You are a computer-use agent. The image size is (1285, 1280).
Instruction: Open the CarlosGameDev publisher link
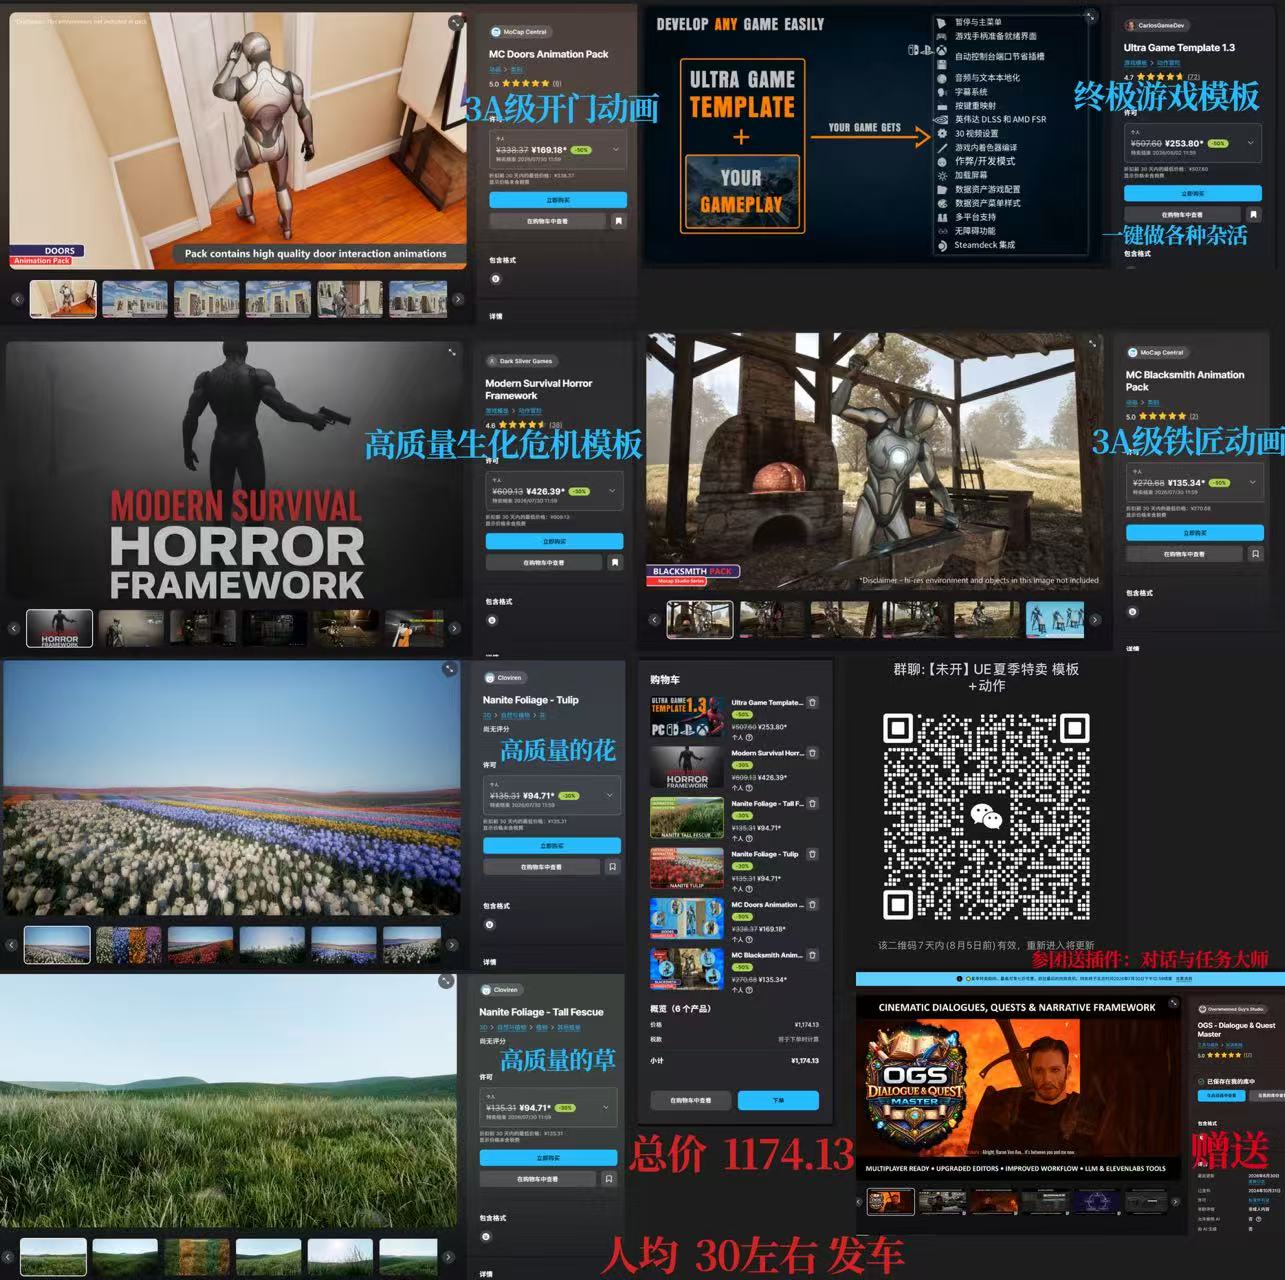coord(1155,25)
